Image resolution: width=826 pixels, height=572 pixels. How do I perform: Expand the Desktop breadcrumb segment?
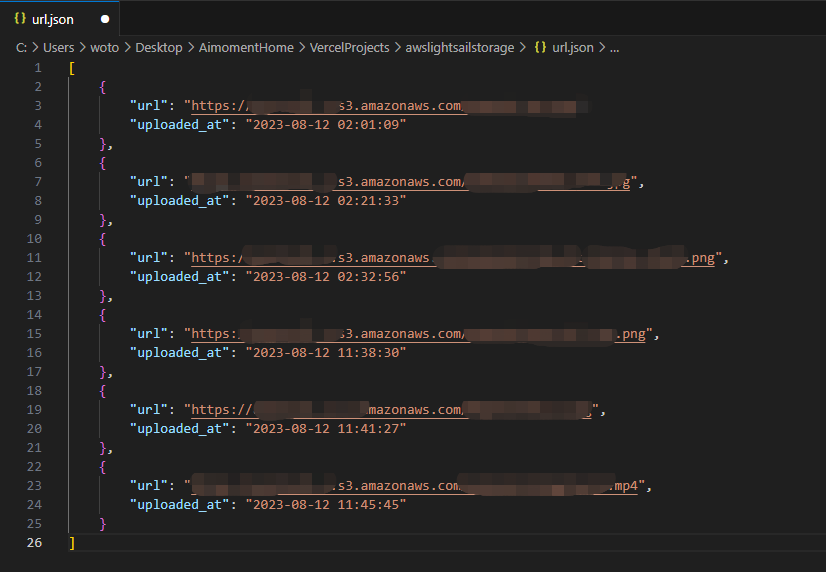[158, 47]
